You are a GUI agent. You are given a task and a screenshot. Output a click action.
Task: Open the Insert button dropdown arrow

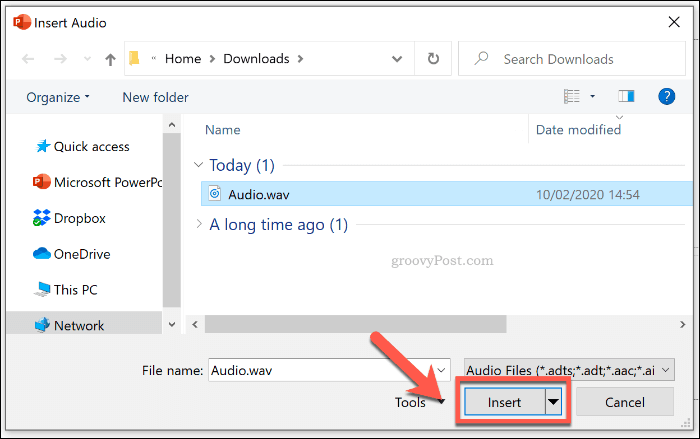tap(553, 402)
